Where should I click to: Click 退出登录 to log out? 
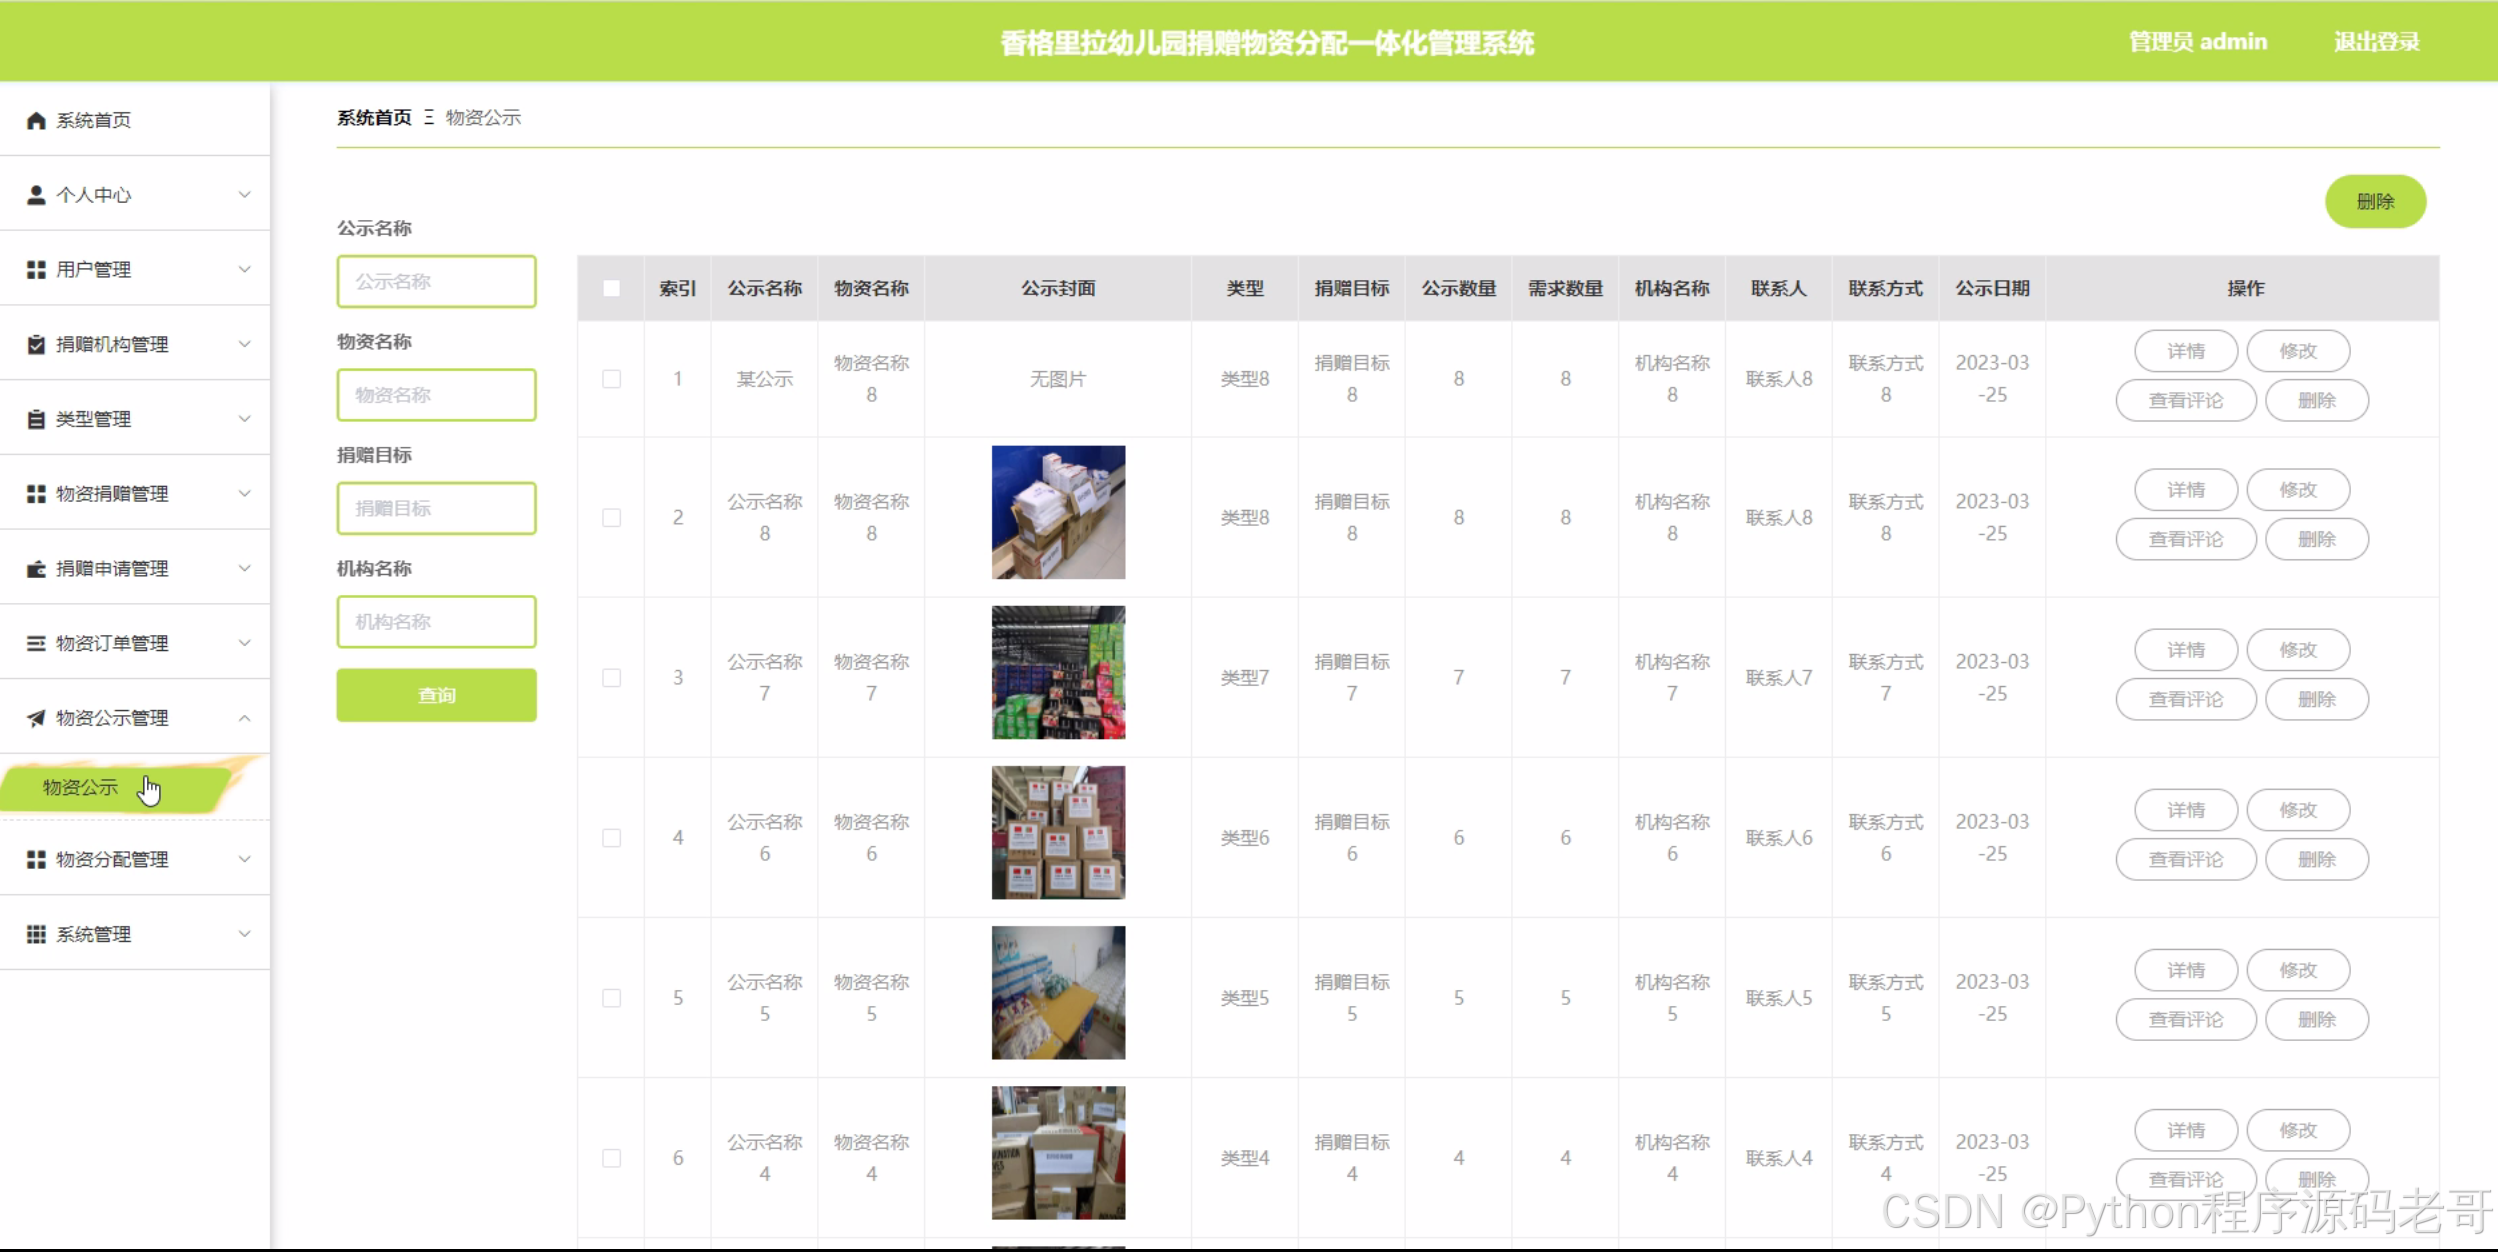click(x=2376, y=42)
